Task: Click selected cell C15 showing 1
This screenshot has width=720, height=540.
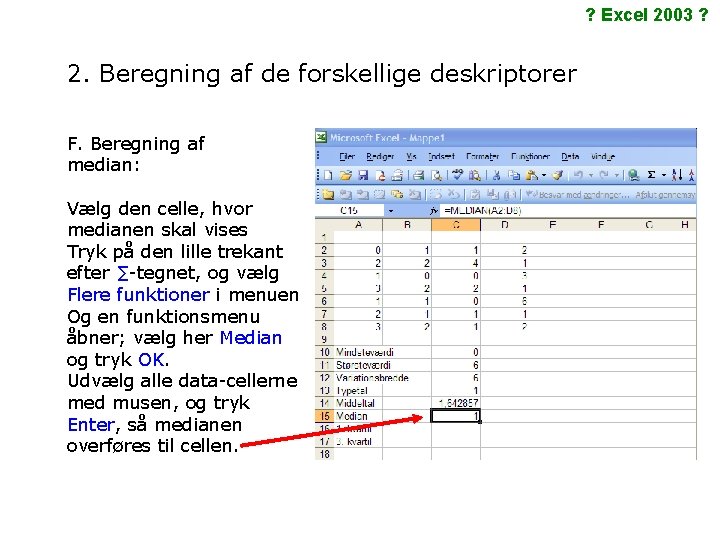Action: tap(456, 416)
